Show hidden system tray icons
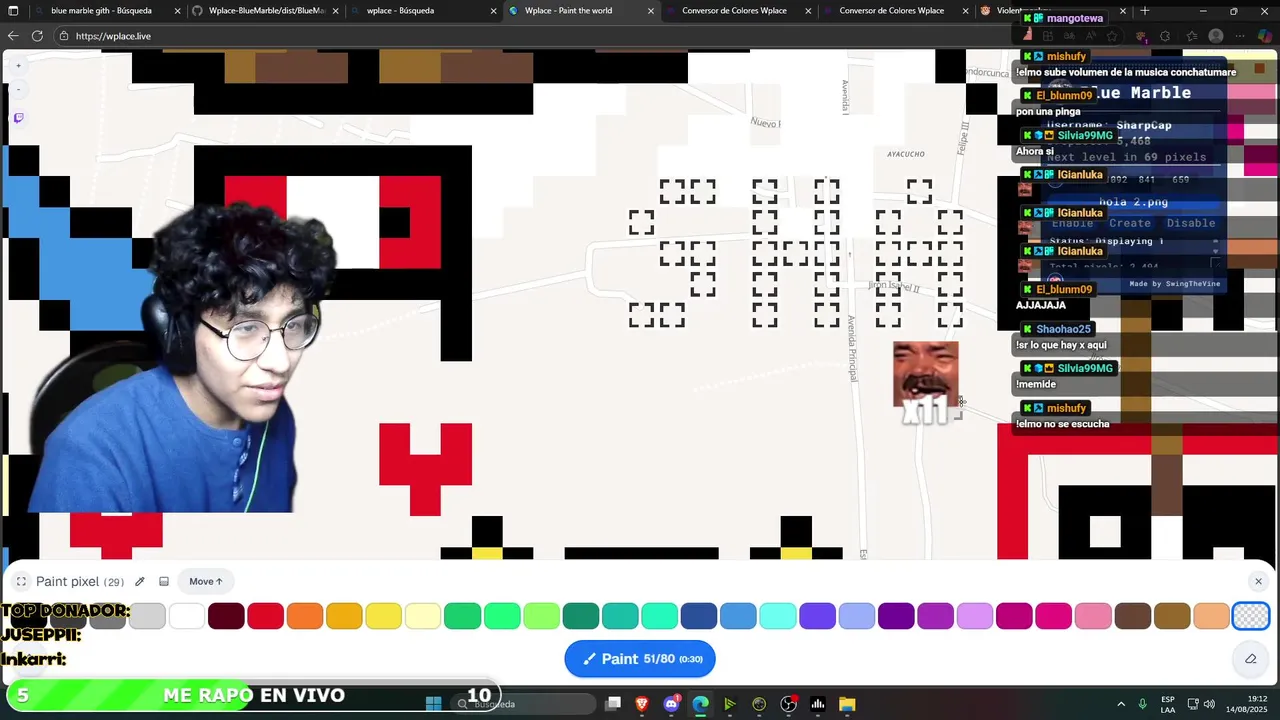The width and height of the screenshot is (1280, 720). tap(1120, 704)
